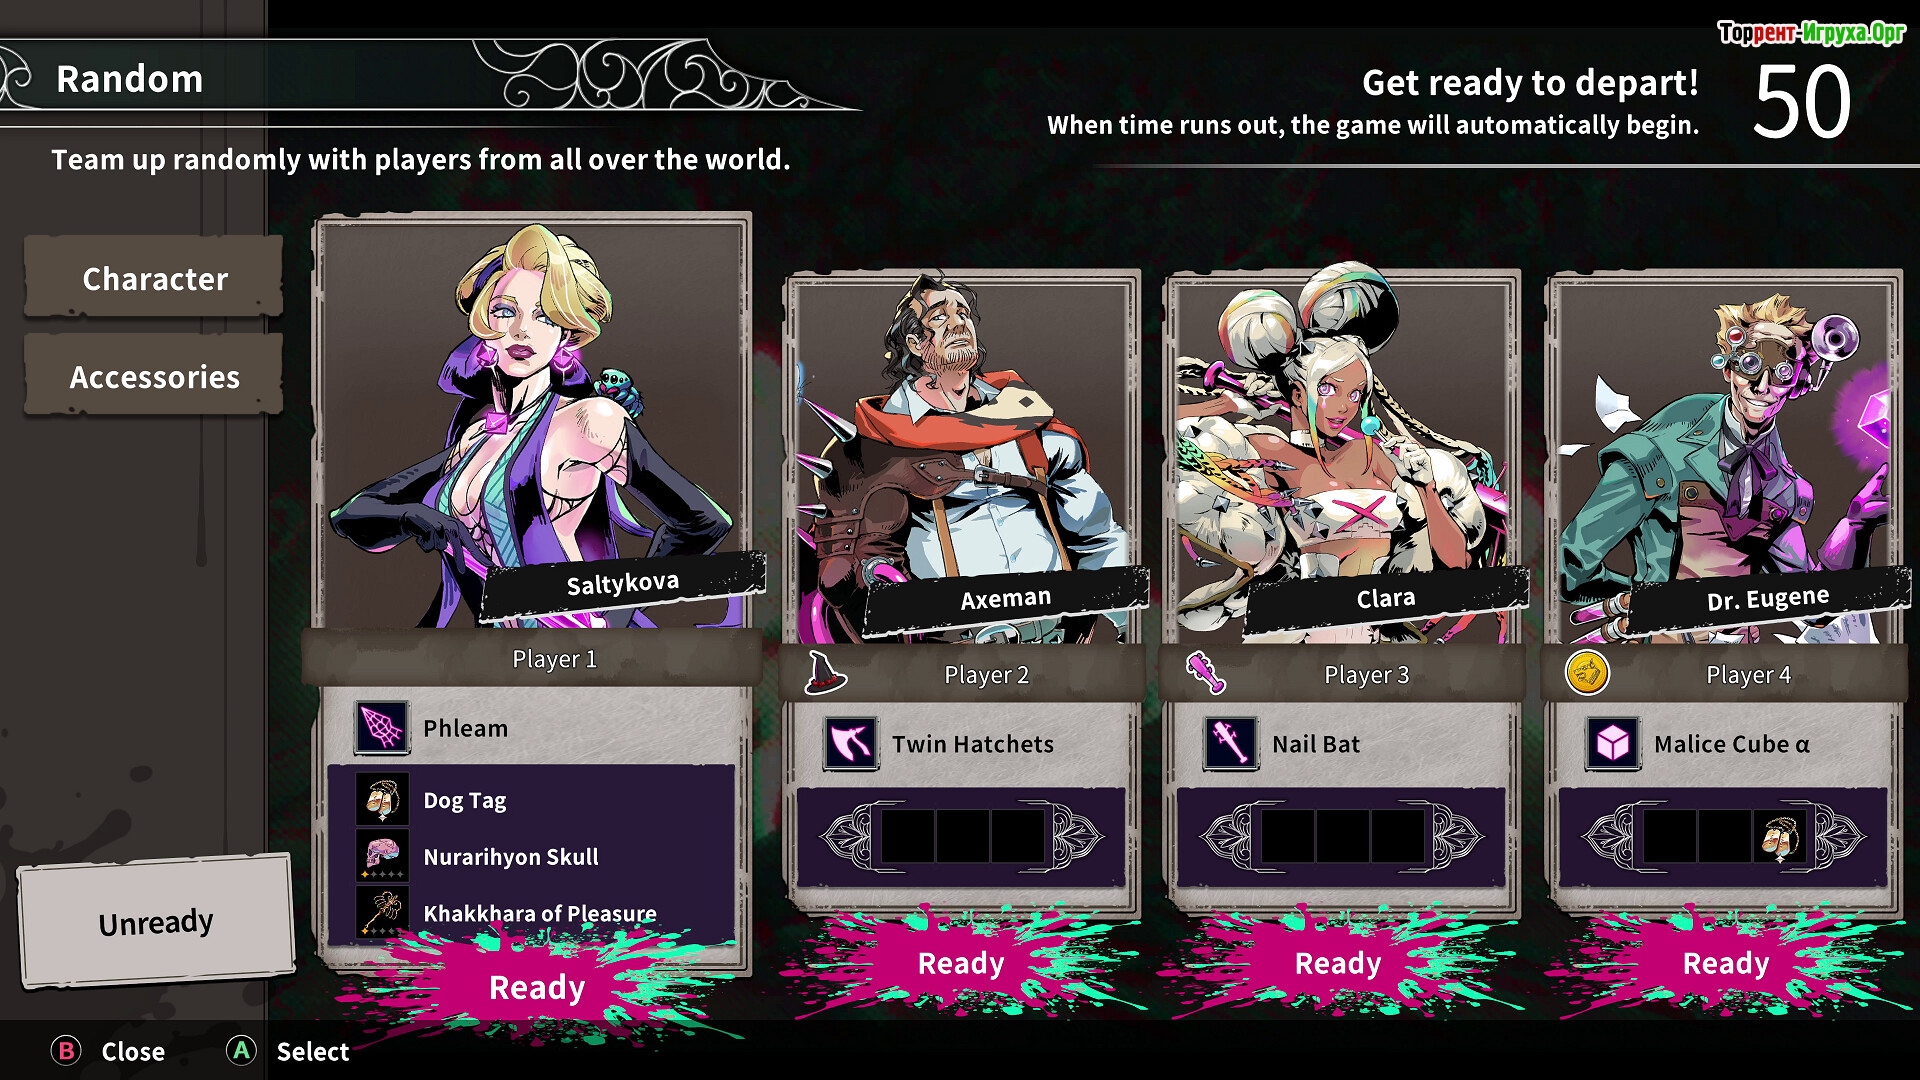Select the Dog Tag accessory icon
Screen dimensions: 1920x1080
pos(382,800)
